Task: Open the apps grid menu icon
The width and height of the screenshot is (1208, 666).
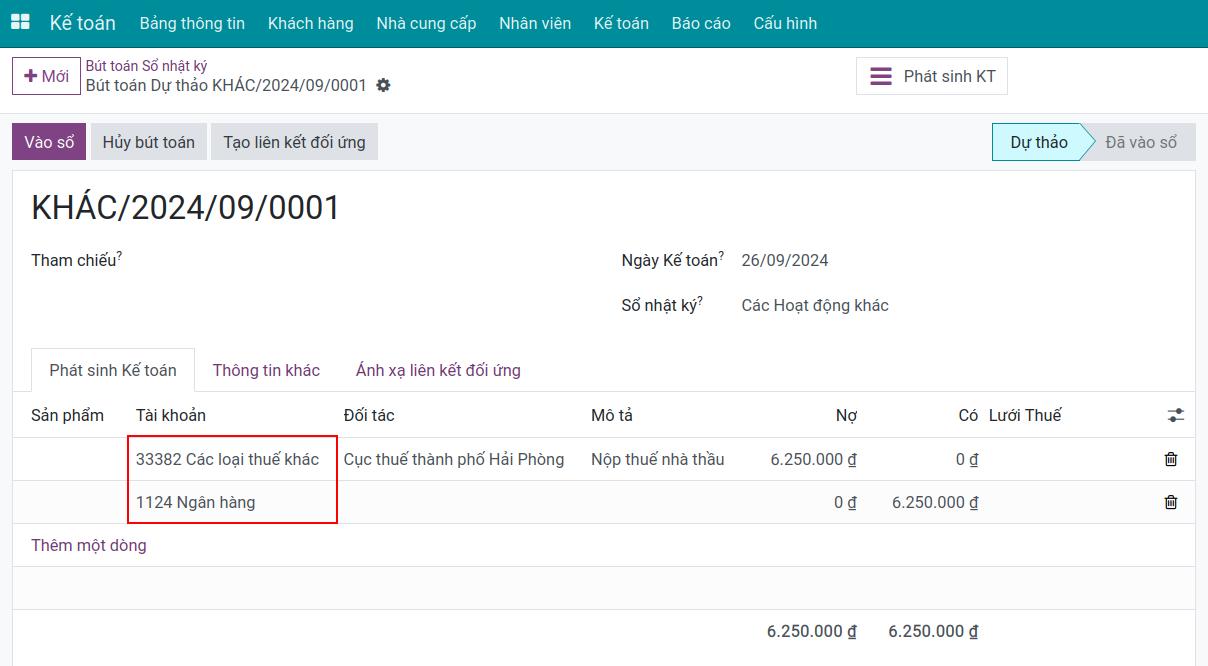Action: (20, 22)
